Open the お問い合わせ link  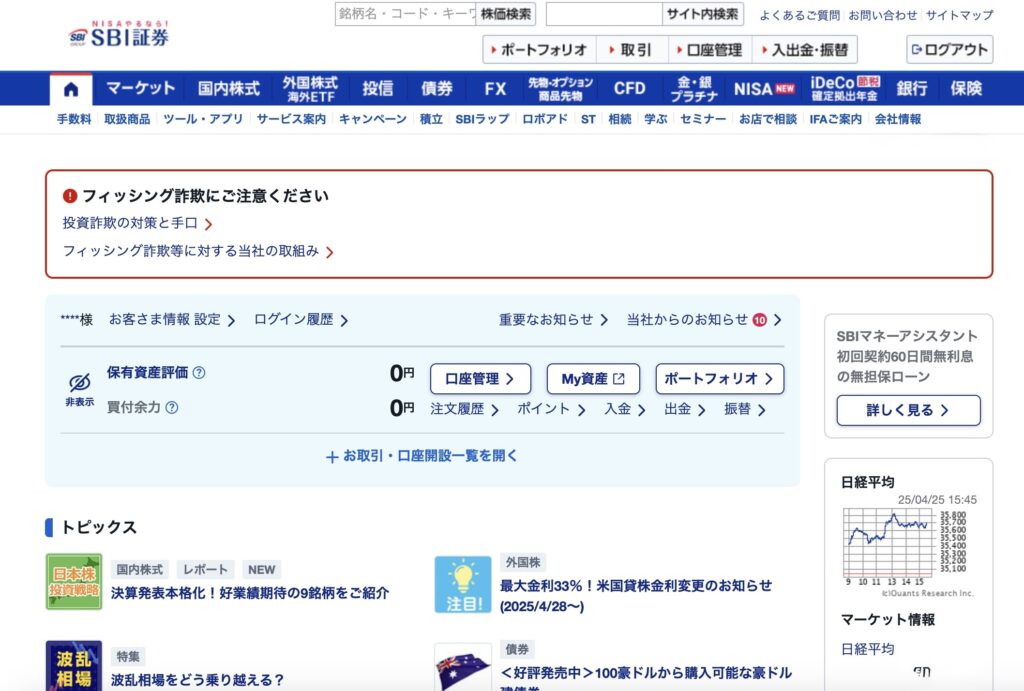883,15
